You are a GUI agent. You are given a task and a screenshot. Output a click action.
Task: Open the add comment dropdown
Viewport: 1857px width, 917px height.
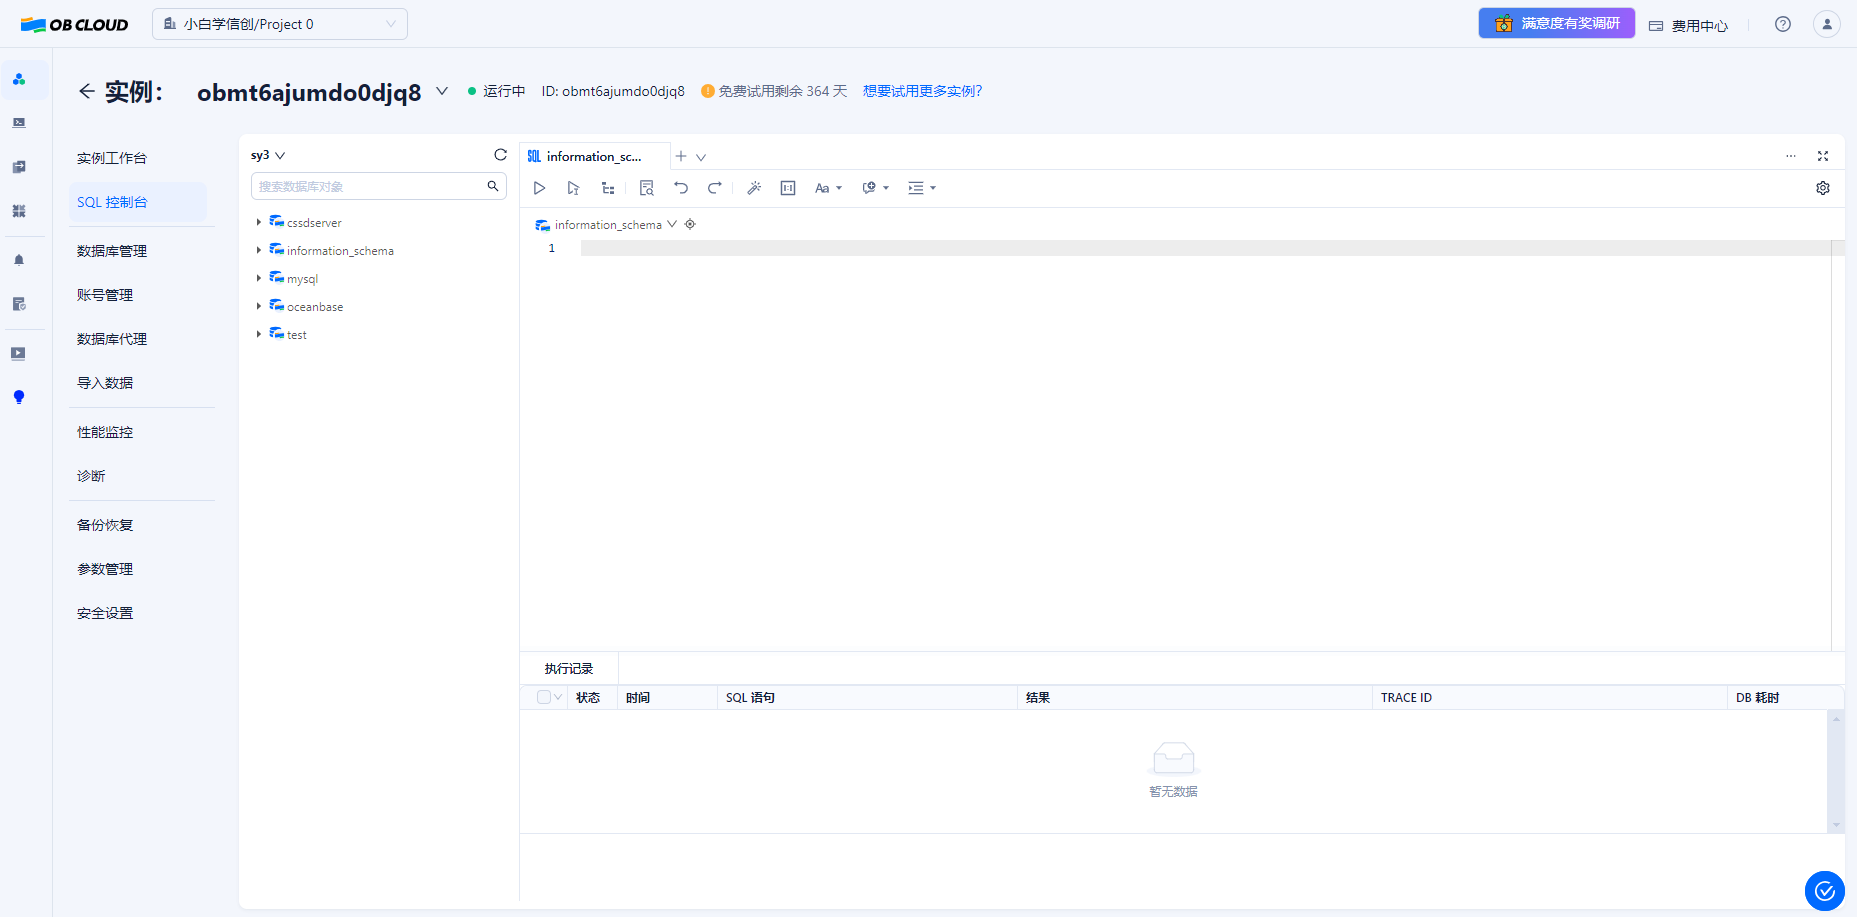(x=876, y=188)
